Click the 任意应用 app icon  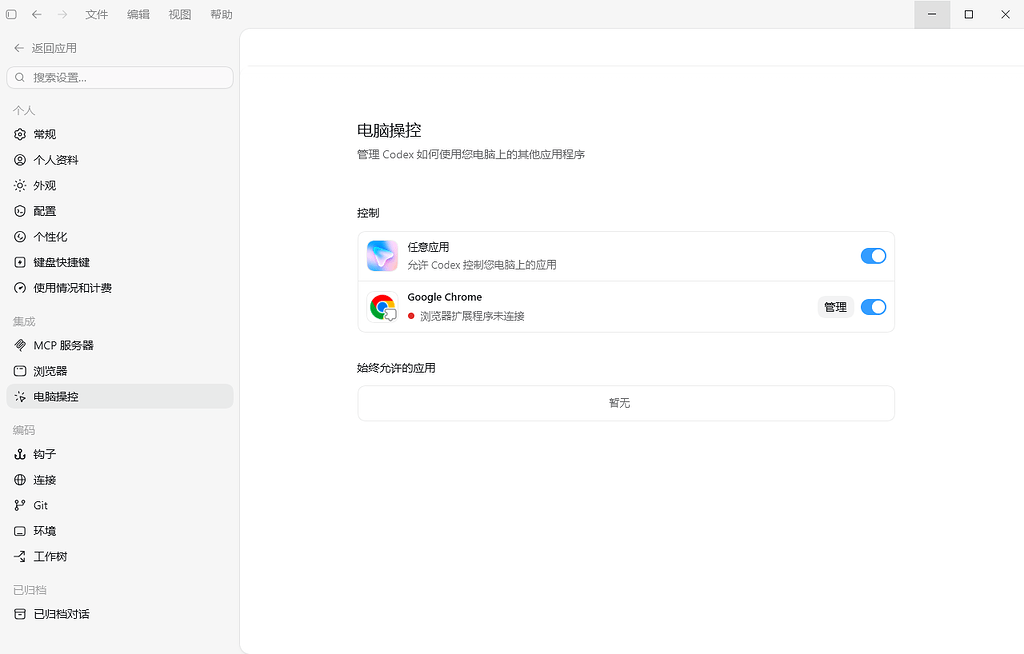(x=382, y=256)
